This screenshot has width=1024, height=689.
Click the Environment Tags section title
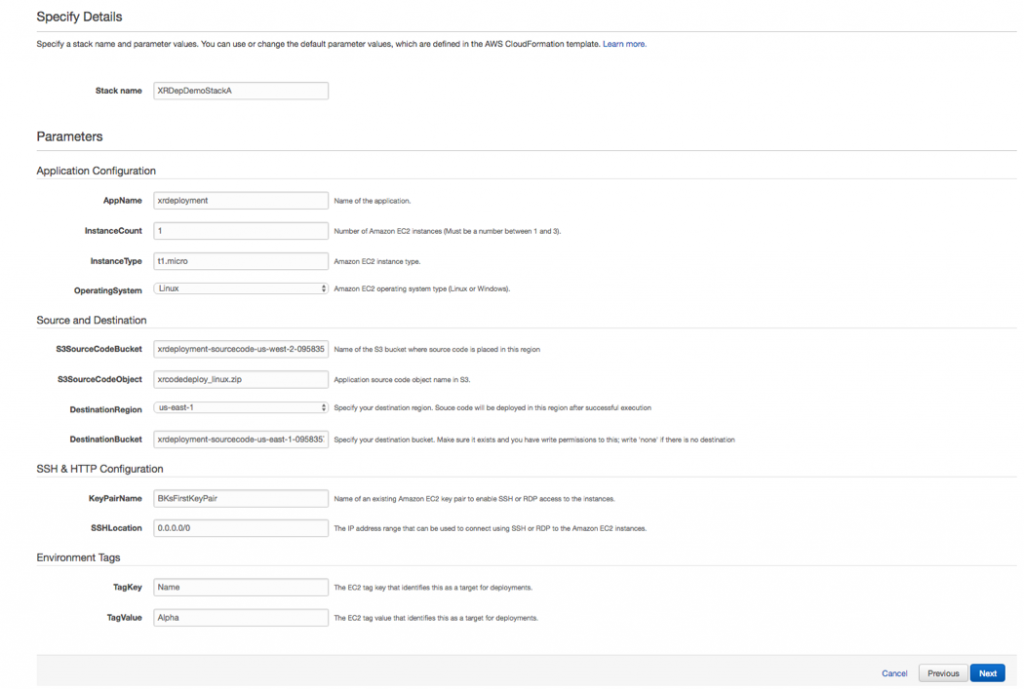tap(78, 557)
